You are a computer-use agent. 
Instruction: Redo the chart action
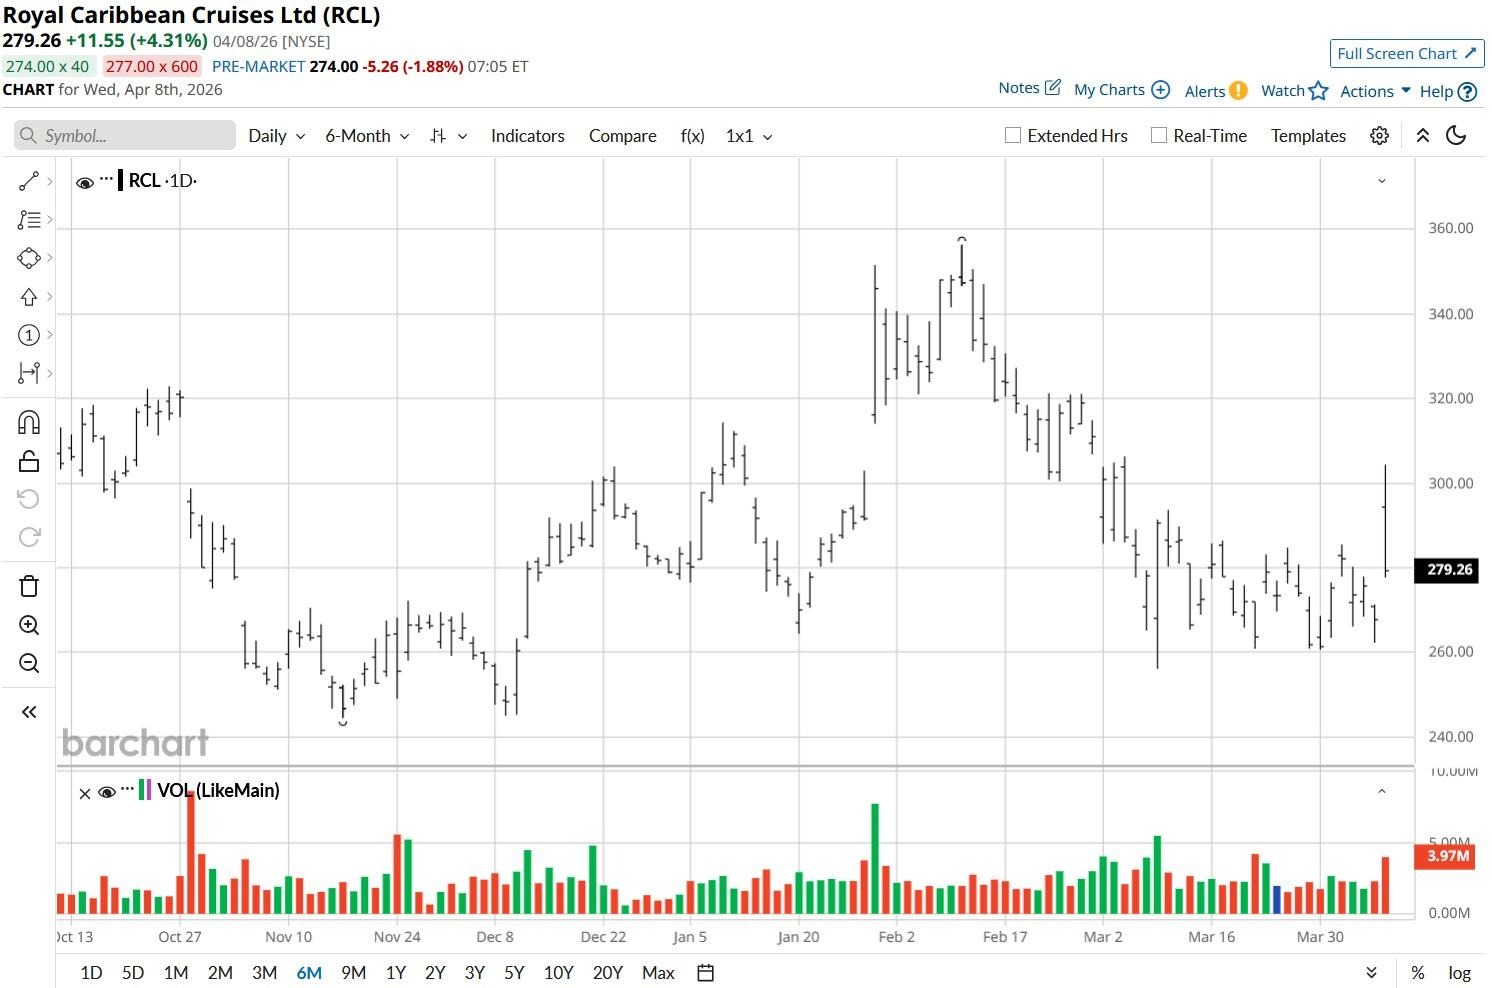coord(29,537)
